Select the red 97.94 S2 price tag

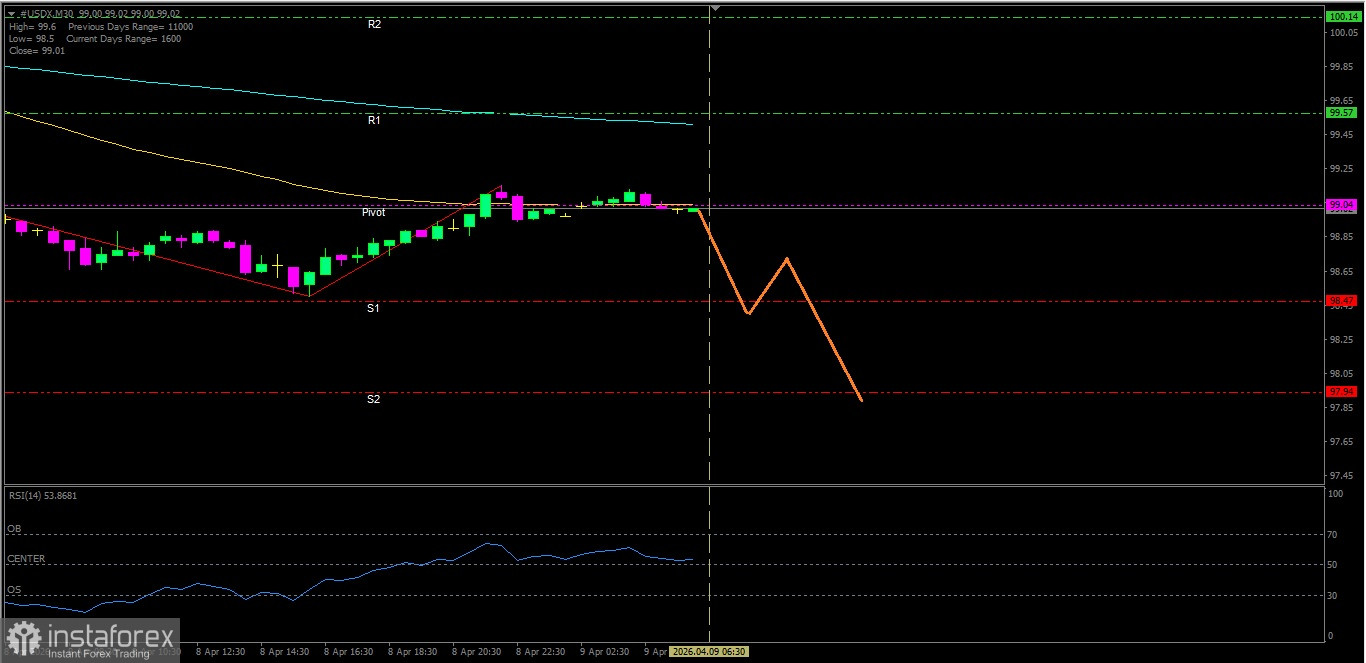1340,391
